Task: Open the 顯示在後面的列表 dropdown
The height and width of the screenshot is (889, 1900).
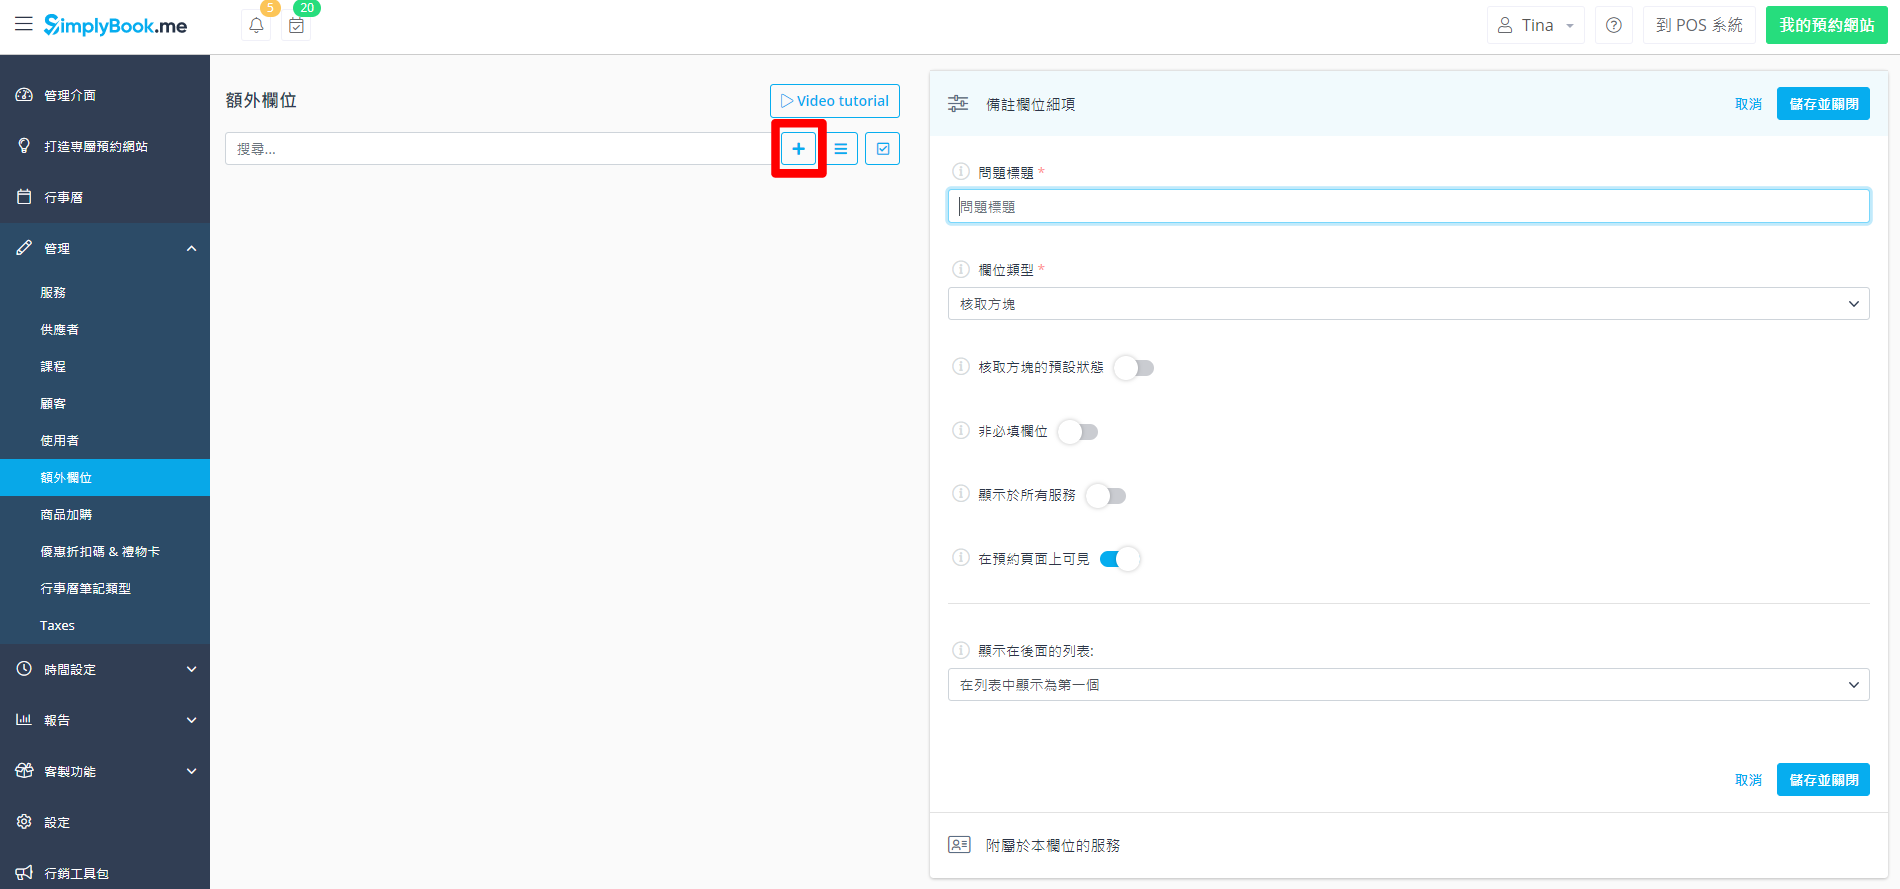Action: [1408, 685]
